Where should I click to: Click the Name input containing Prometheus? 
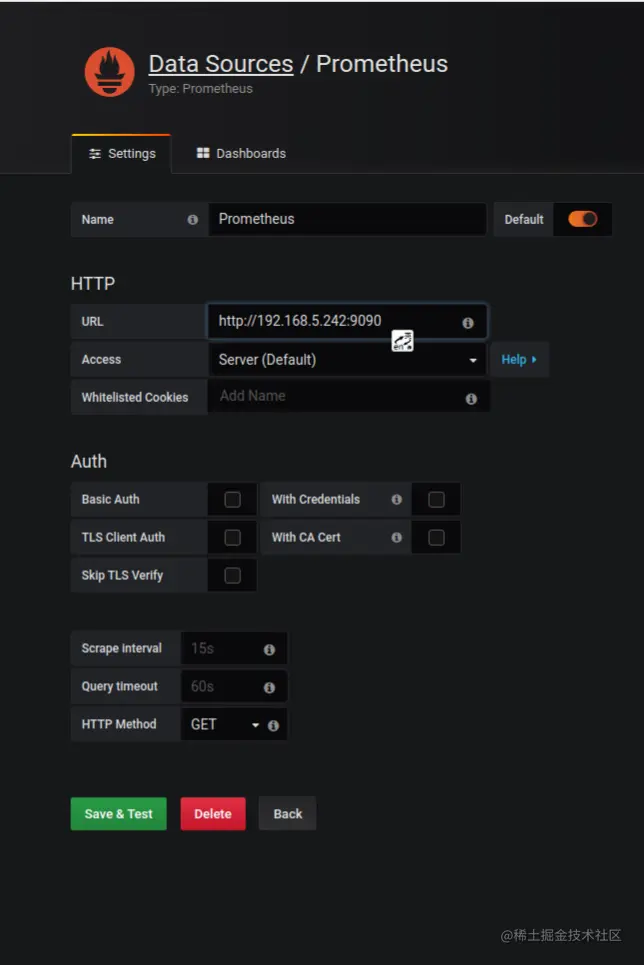point(347,219)
